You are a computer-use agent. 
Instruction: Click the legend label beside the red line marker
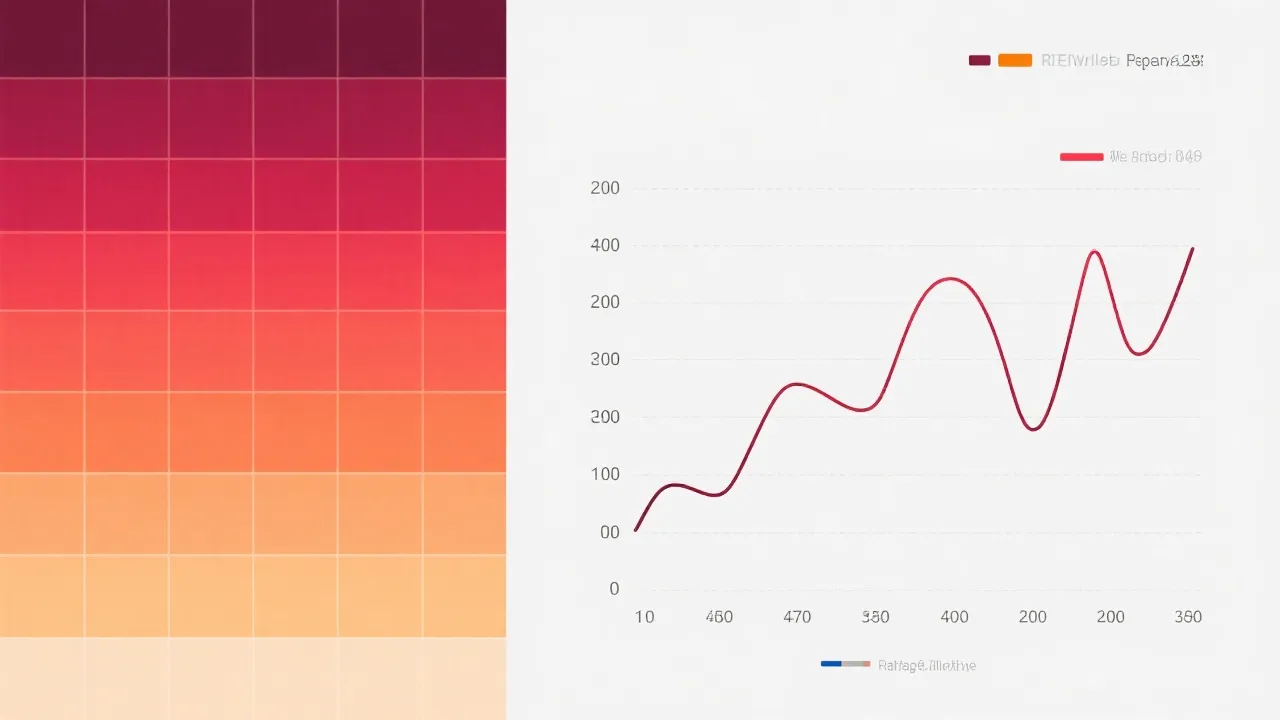1155,157
